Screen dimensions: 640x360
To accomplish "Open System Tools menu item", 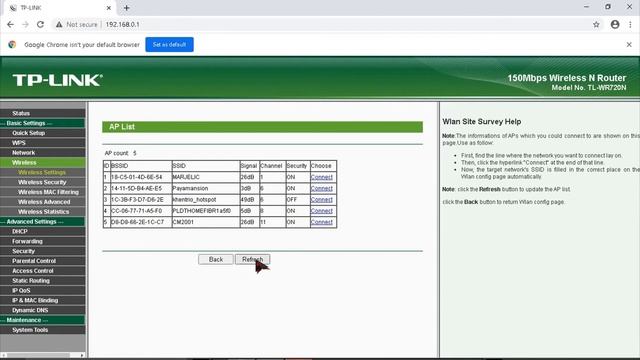I will [43, 329].
